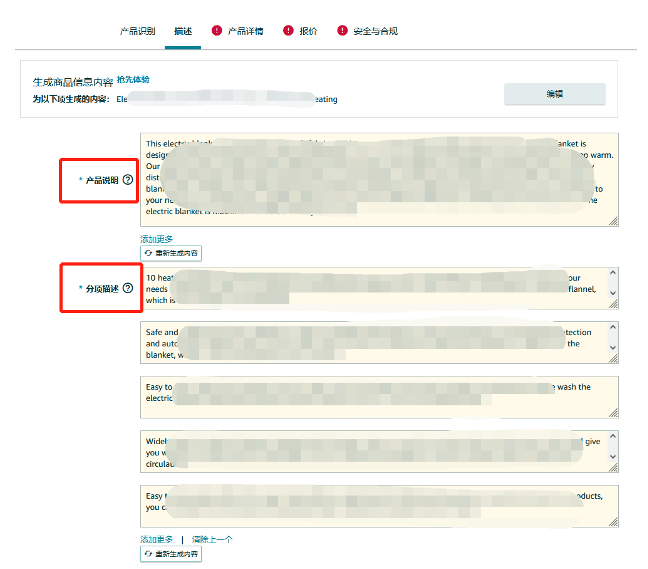
Task: Open the 报价 tab
Action: (x=308, y=31)
